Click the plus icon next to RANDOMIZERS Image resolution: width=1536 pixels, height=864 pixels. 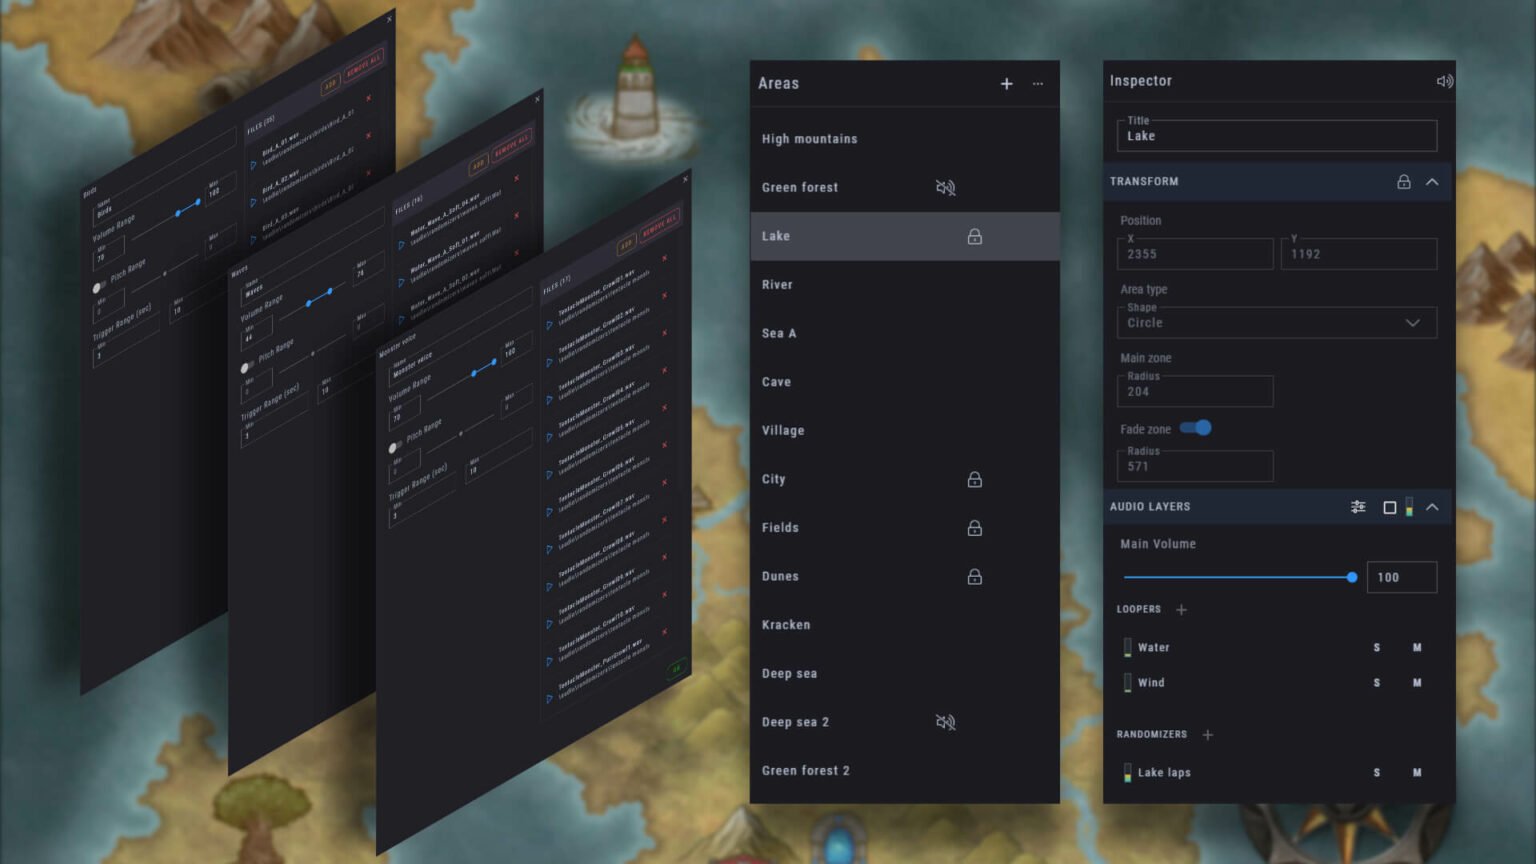coord(1207,735)
